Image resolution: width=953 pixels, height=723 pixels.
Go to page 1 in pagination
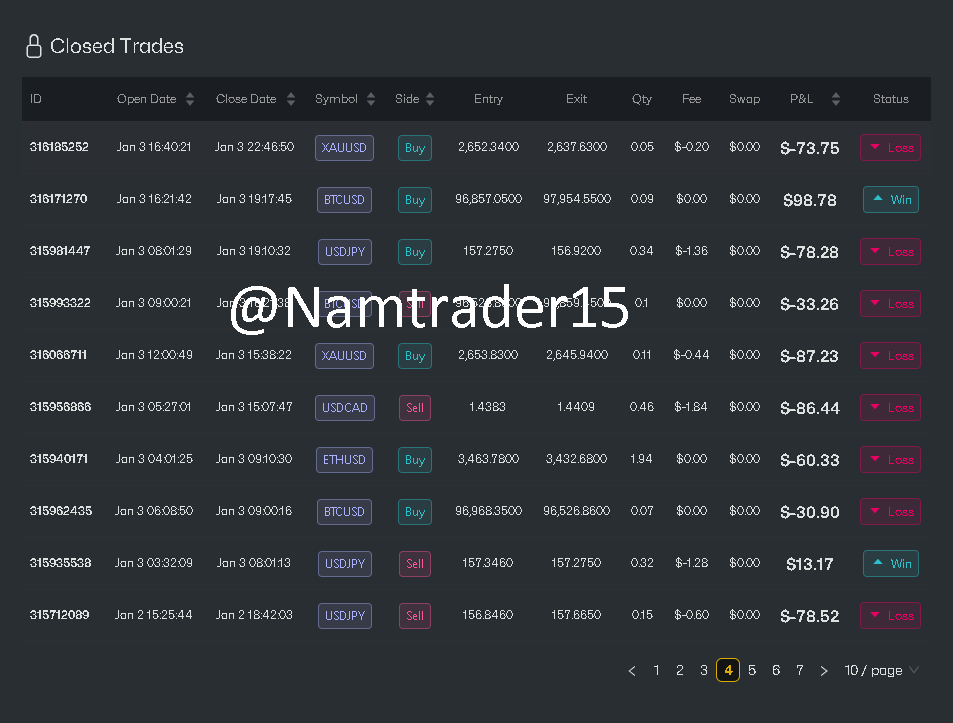[656, 670]
